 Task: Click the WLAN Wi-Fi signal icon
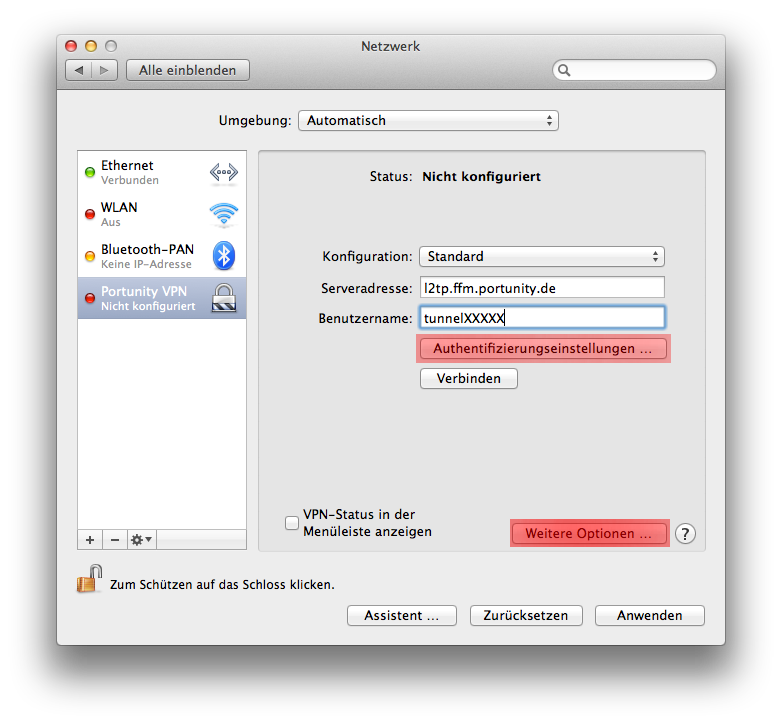(x=223, y=214)
